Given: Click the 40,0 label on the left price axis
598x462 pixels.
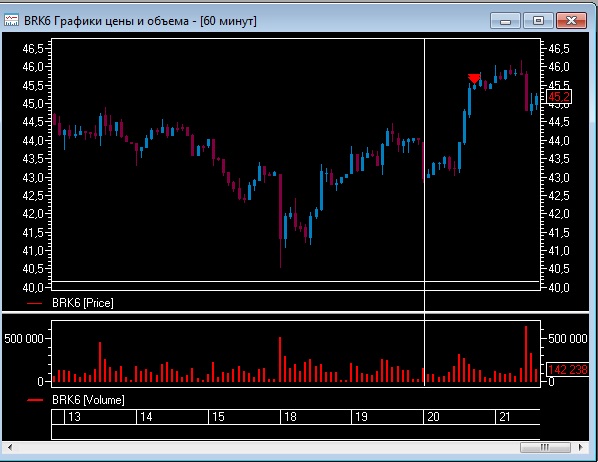Looking at the screenshot, I should (x=33, y=287).
